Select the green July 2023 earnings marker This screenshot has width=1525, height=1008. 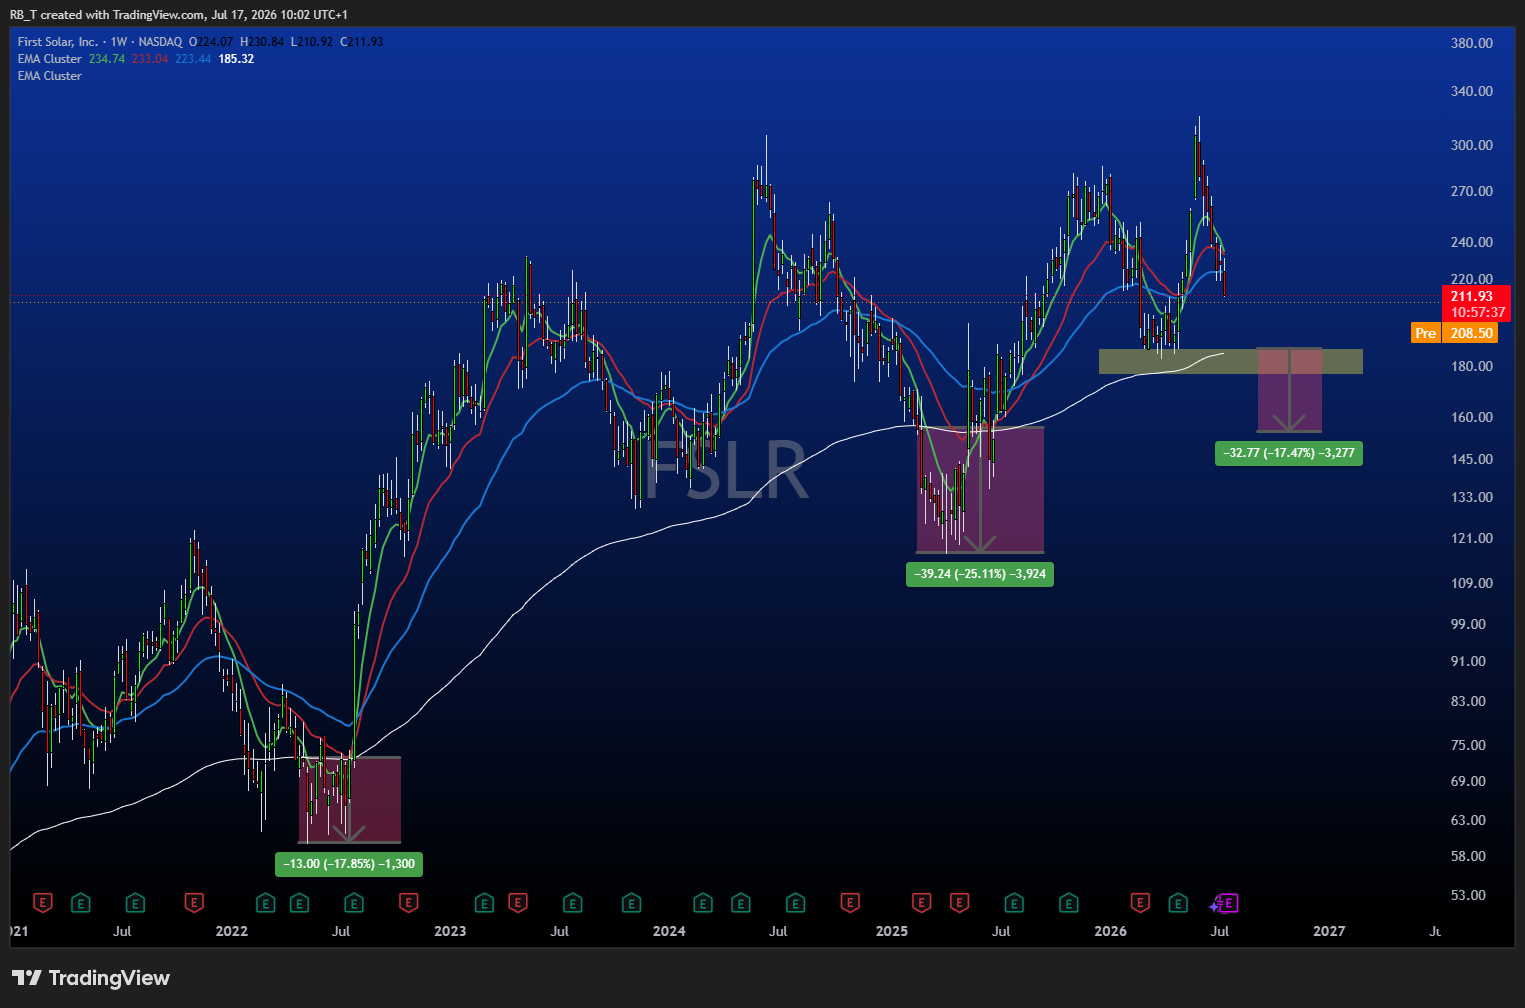click(x=572, y=903)
